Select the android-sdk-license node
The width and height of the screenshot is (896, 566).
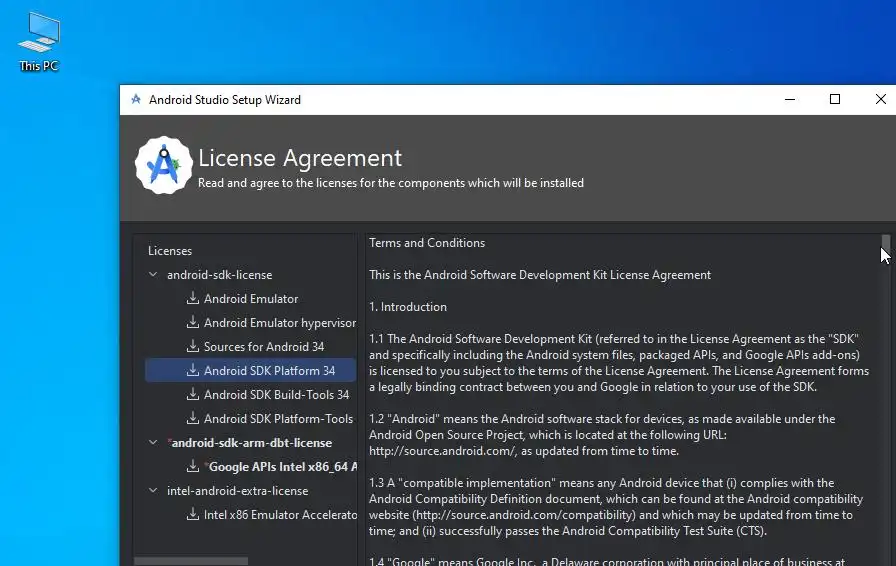point(219,274)
